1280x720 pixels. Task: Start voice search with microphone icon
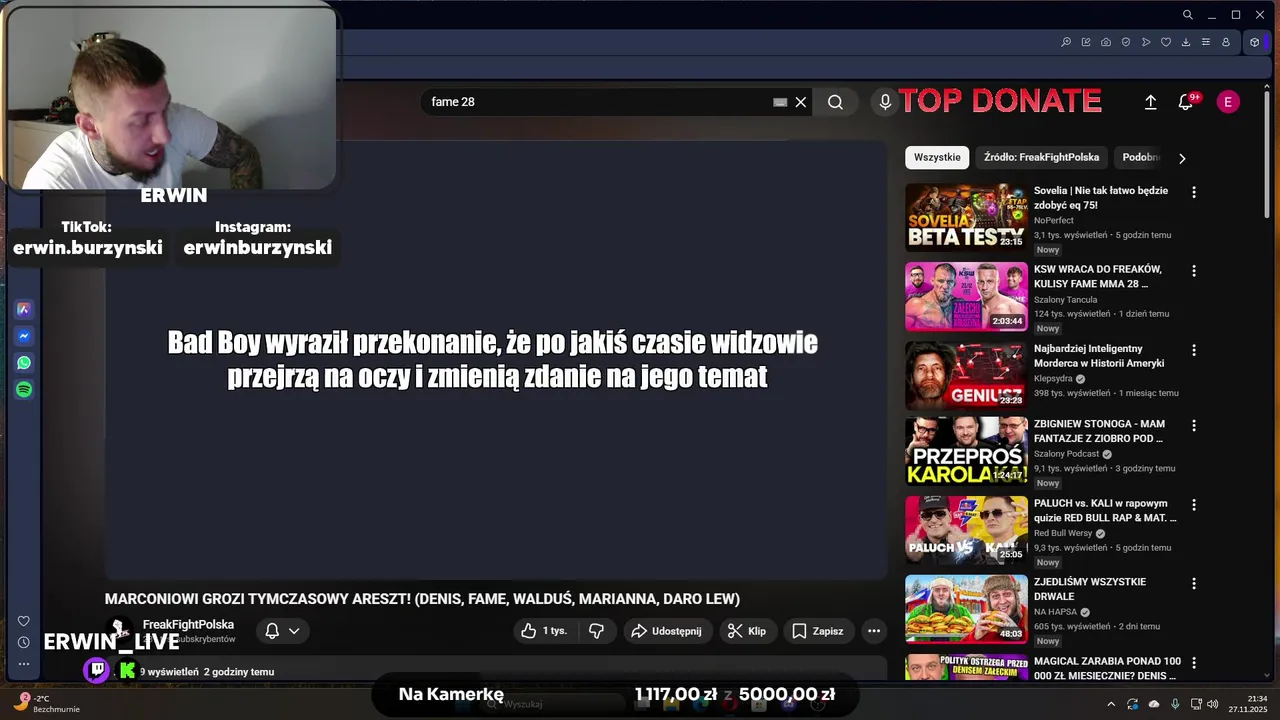pyautogui.click(x=885, y=102)
